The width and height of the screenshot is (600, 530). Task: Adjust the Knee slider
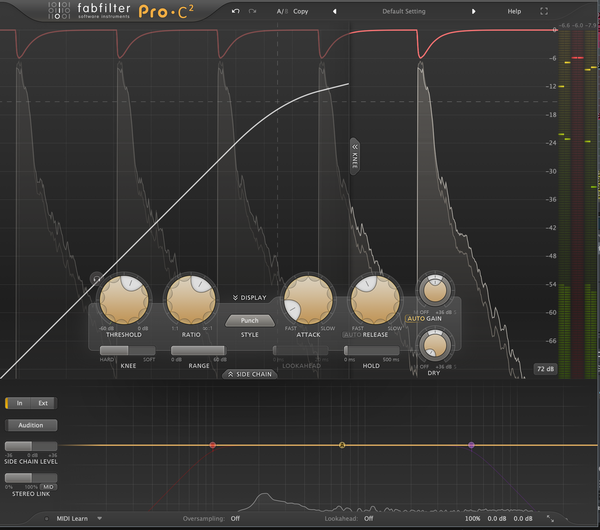[x=127, y=350]
